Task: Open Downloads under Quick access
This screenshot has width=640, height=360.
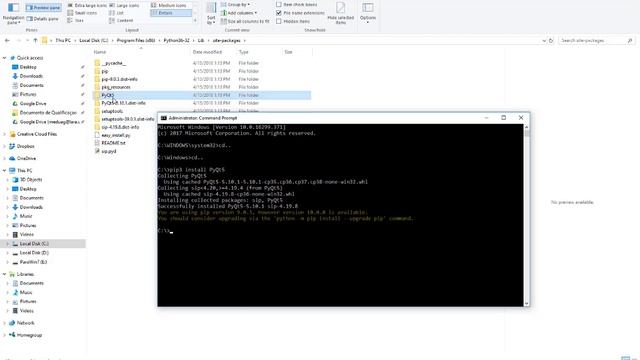Action: point(31,76)
